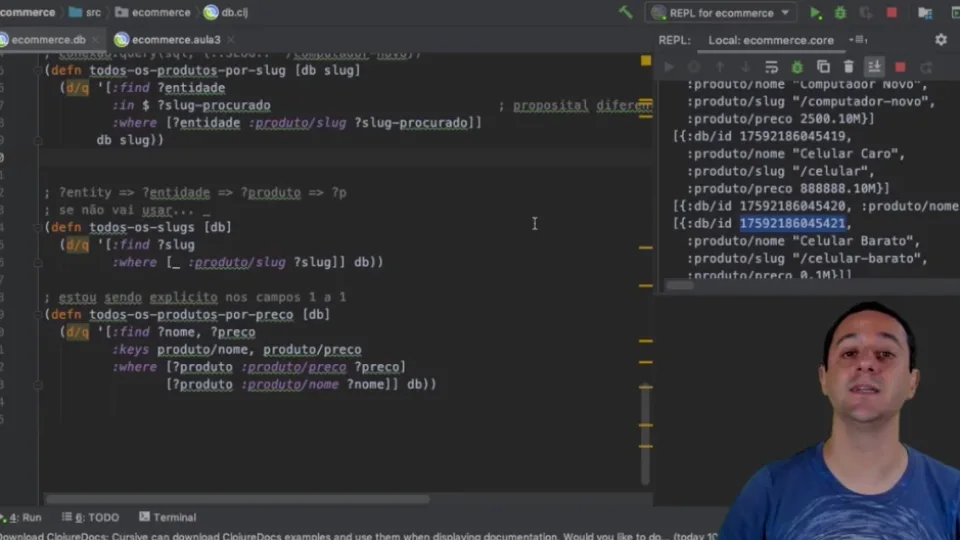Click the src folder breadcrumb
Viewport: 960px width, 540px height.
tap(85, 12)
